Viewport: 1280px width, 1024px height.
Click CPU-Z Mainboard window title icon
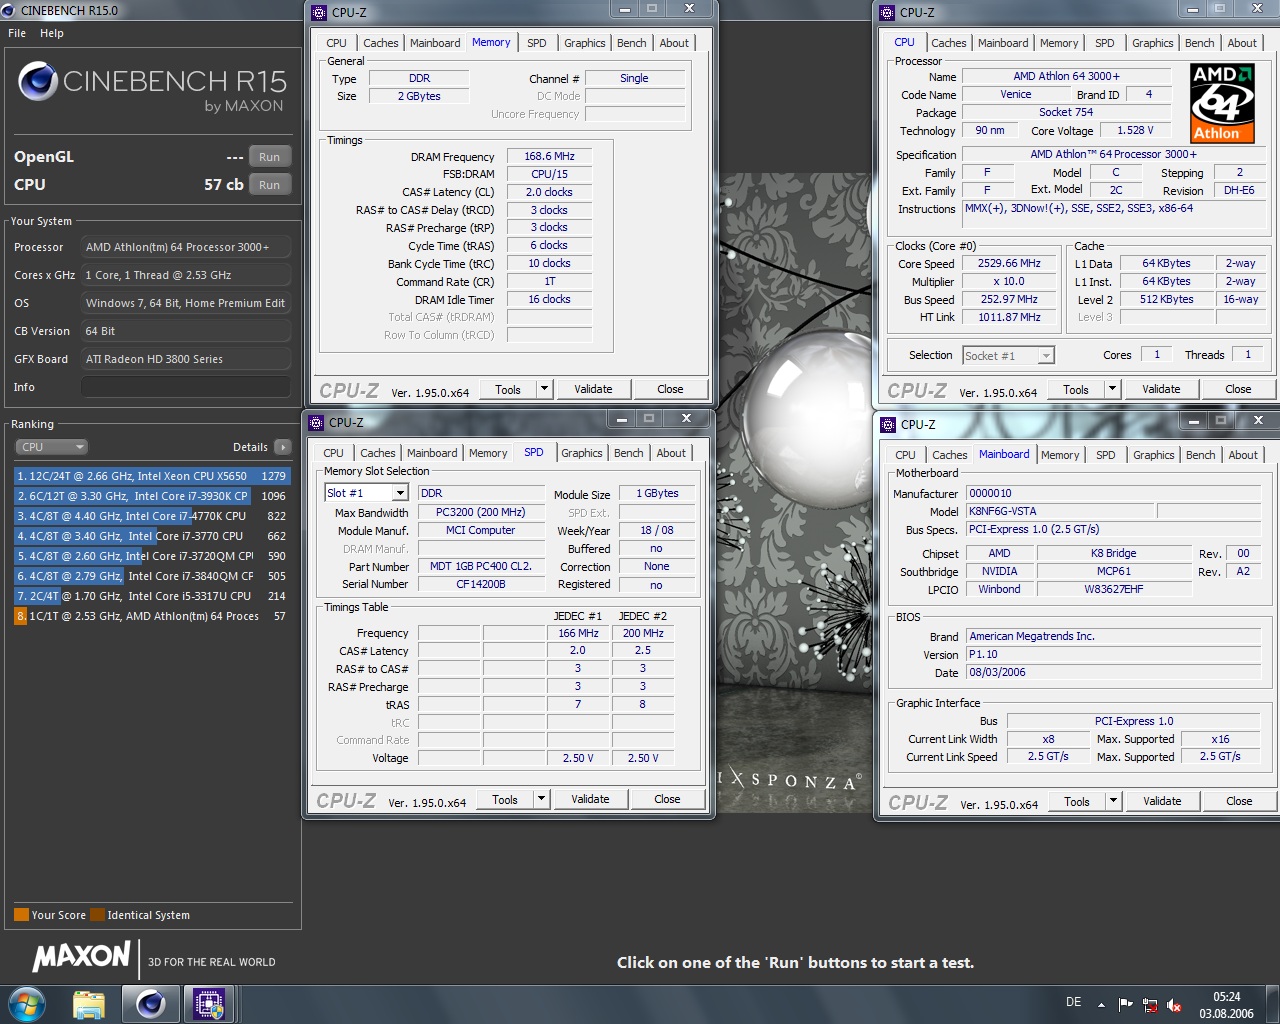pyautogui.click(x=888, y=424)
